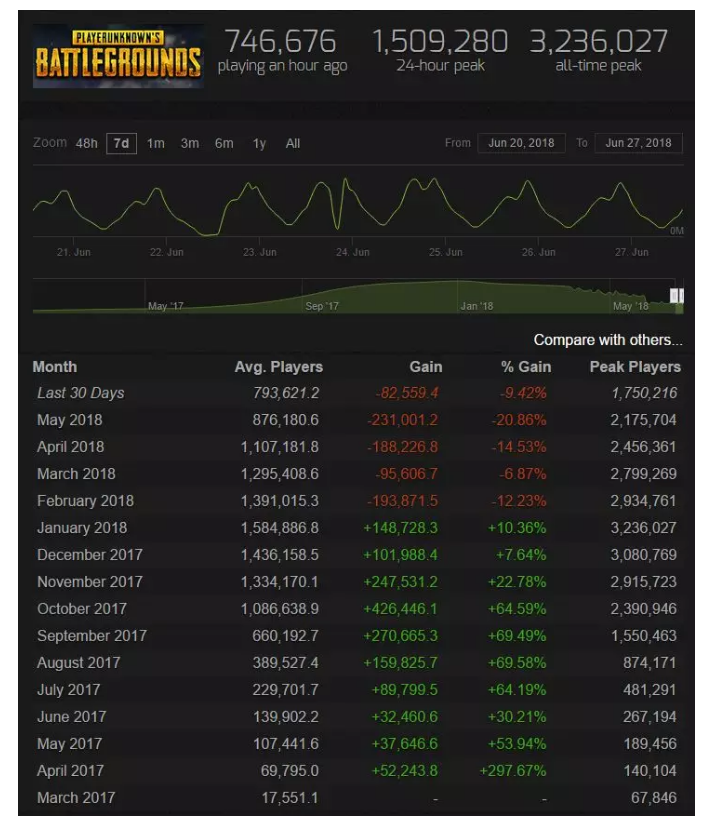The image size is (709, 831).
Task: Click average players value 876,180.6
Action: coord(286,420)
